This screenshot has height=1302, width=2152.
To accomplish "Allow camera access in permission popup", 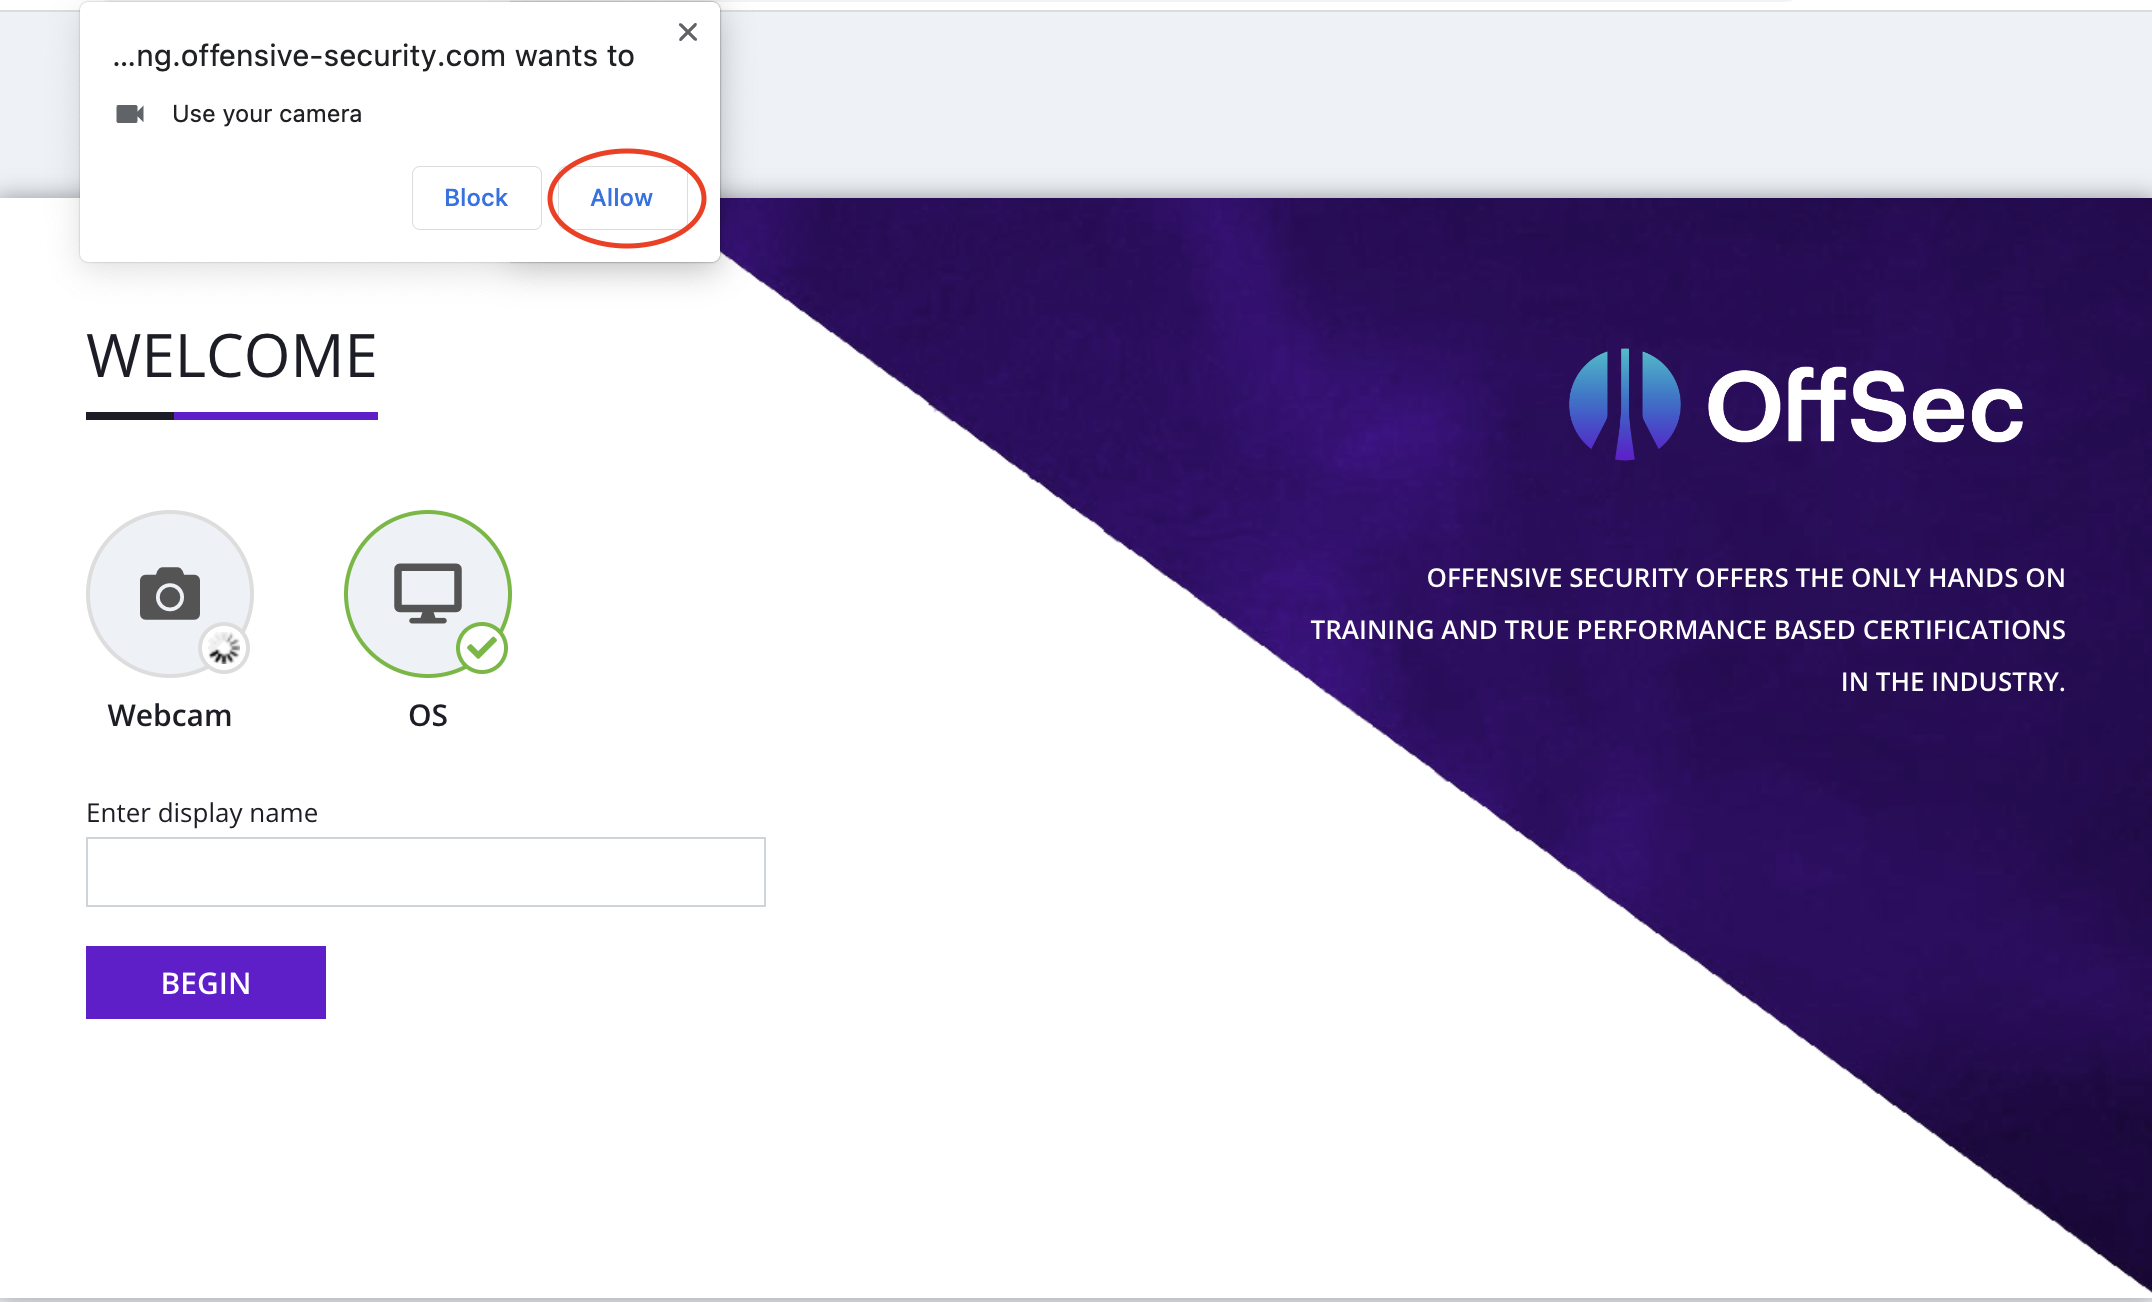I will tap(621, 198).
